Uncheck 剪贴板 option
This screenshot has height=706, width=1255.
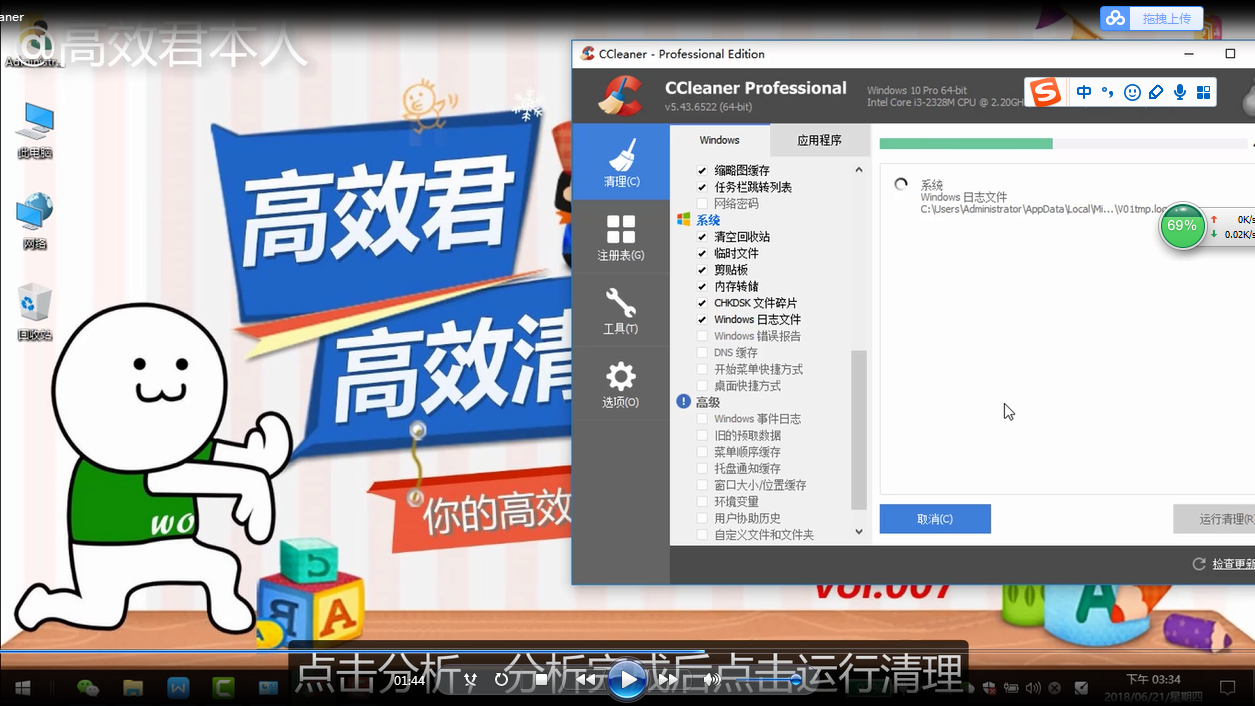[x=702, y=270]
